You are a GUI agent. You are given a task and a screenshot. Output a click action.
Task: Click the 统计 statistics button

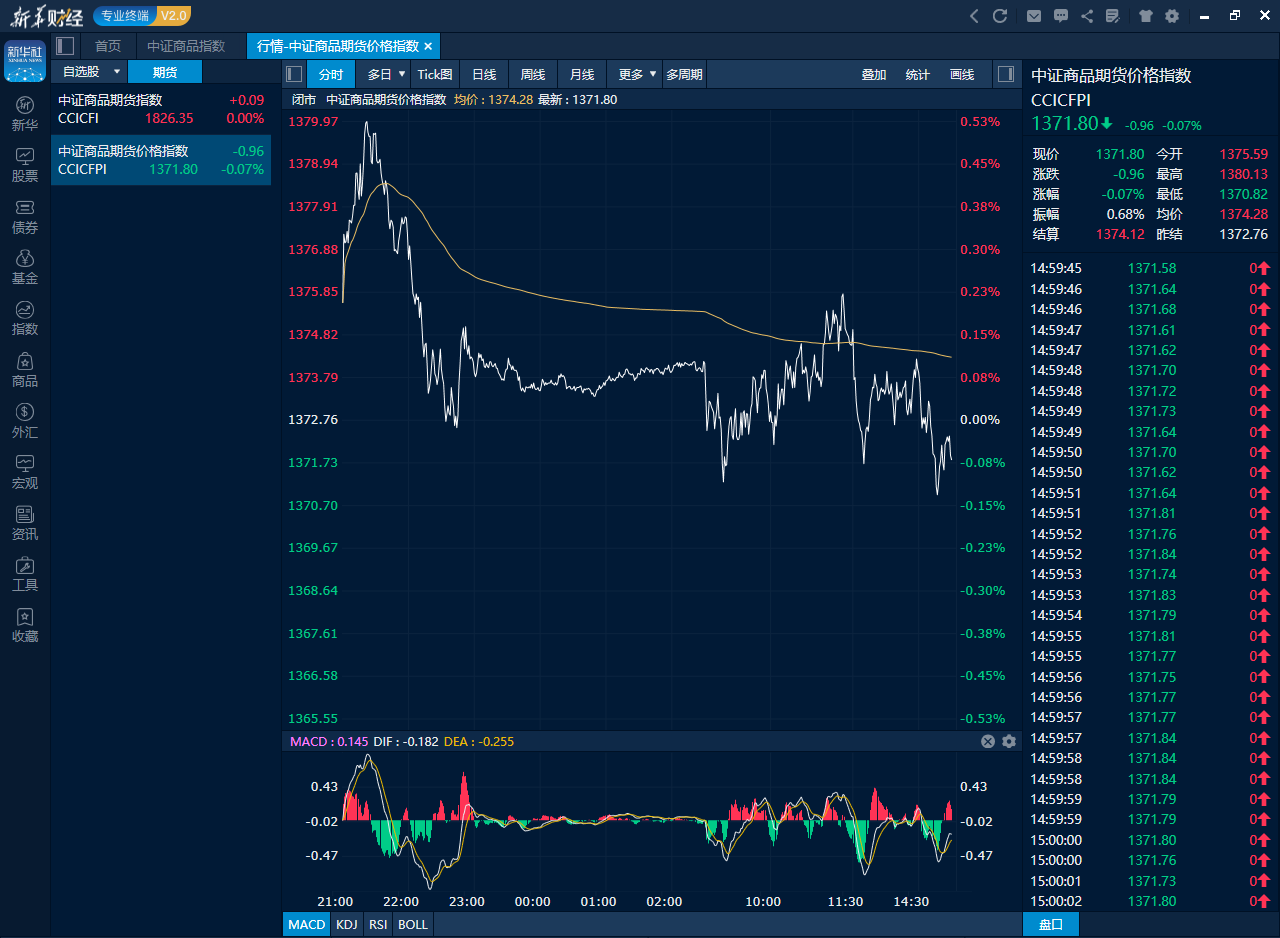pyautogui.click(x=917, y=74)
